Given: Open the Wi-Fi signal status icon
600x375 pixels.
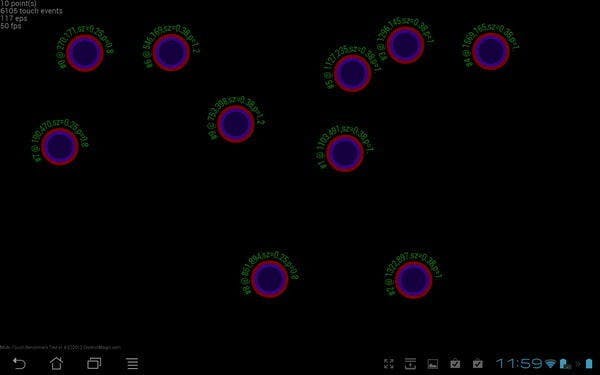Looking at the screenshot, I should point(550,363).
